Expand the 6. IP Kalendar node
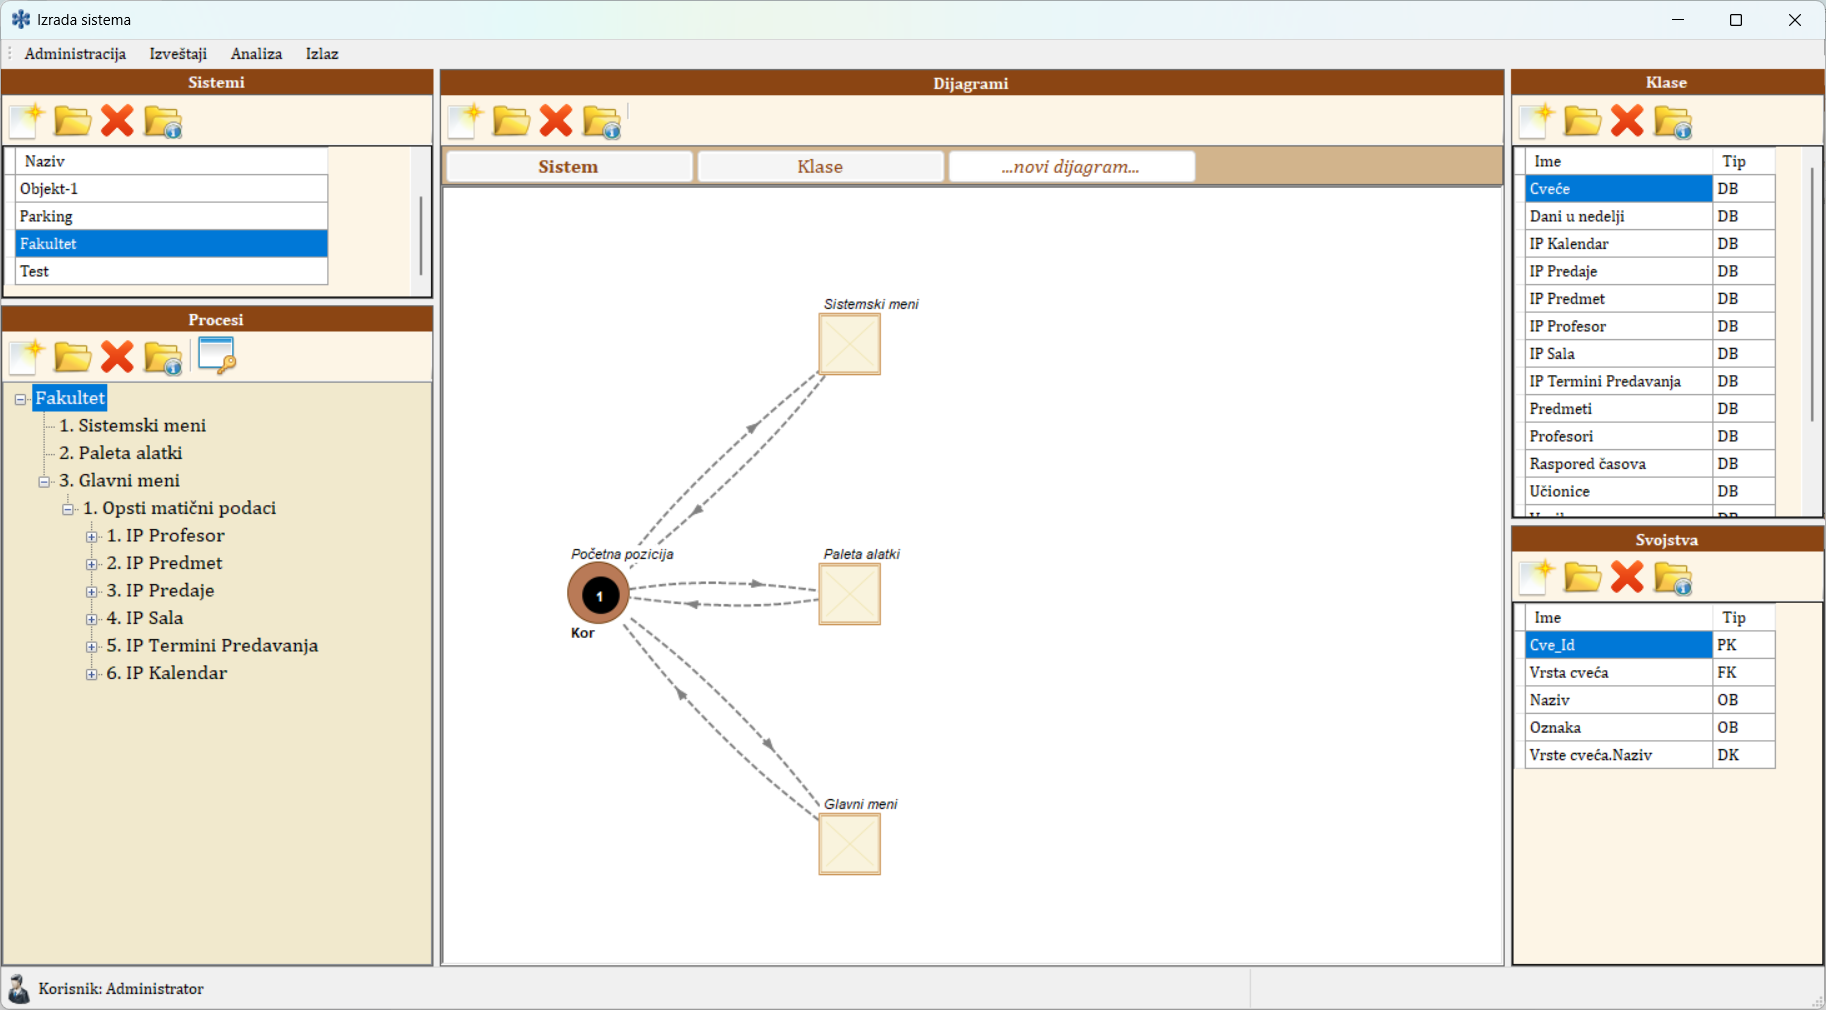1826x1010 pixels. (x=92, y=674)
